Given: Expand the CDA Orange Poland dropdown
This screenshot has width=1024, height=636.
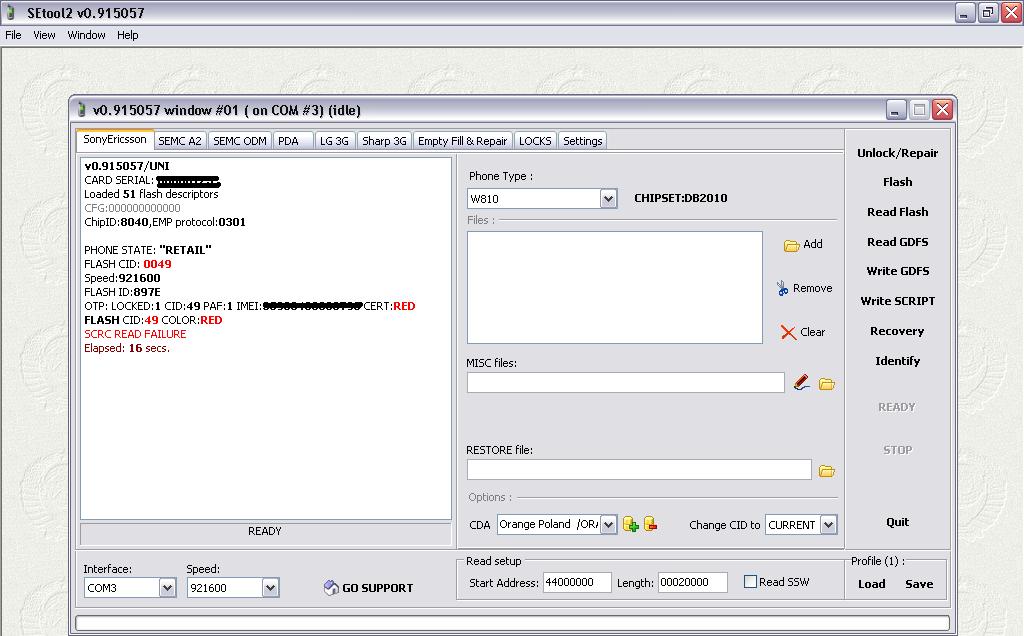Looking at the screenshot, I should (x=608, y=524).
